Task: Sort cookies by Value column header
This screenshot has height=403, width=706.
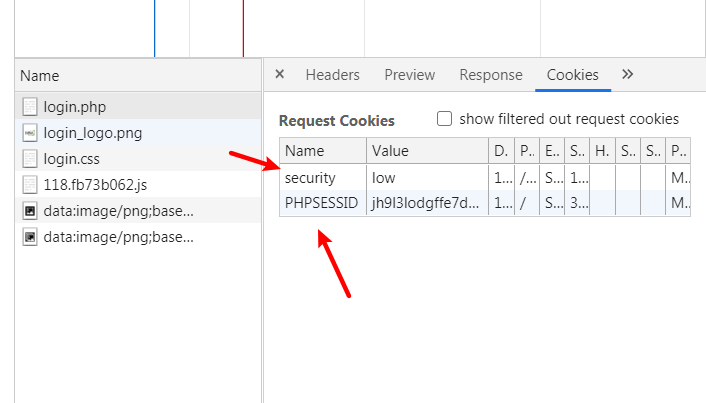Action: [x=427, y=150]
